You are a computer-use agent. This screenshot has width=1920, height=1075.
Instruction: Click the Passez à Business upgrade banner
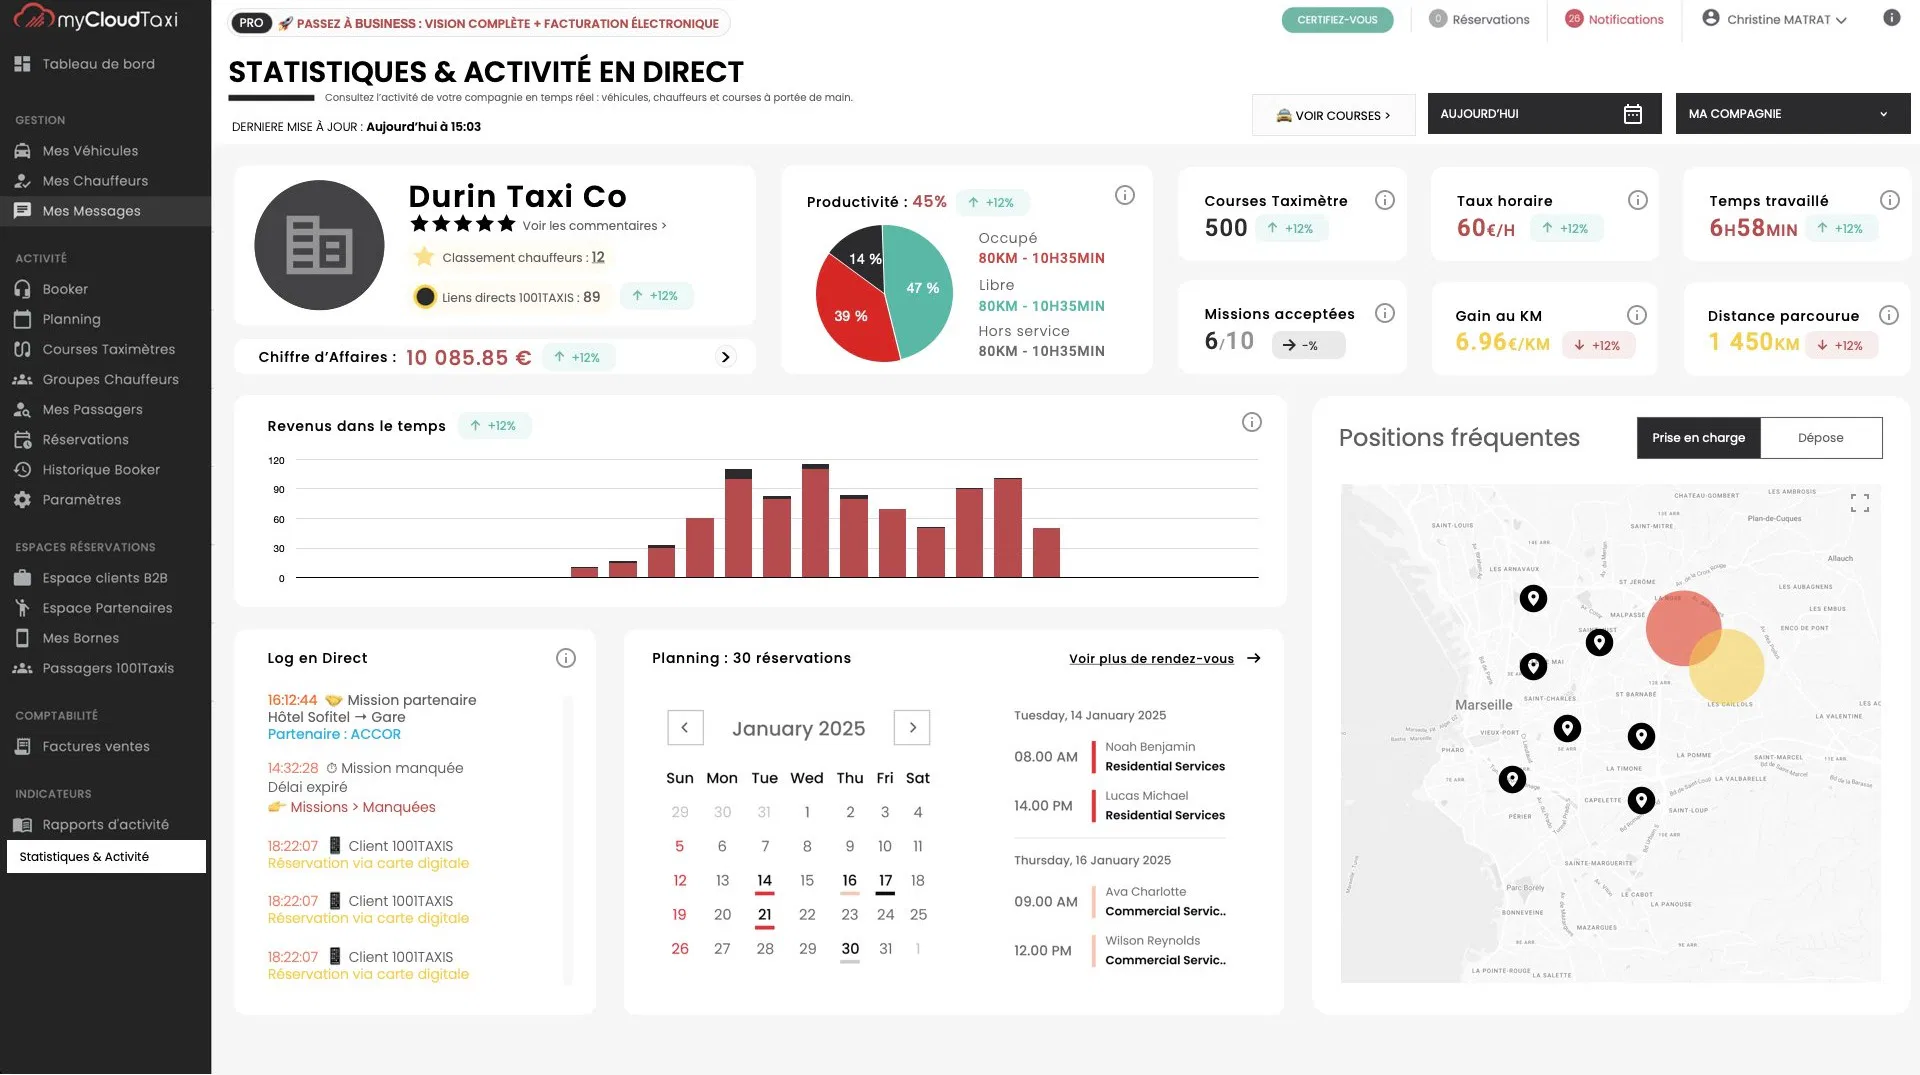[x=479, y=23]
